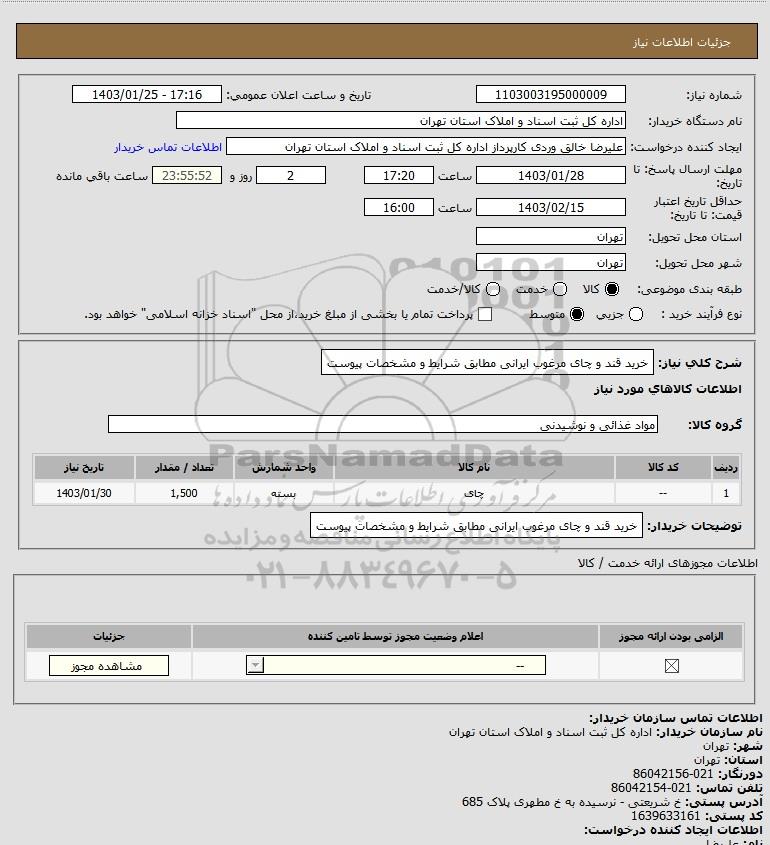Click the مشاهده مجوز button
Screen dimensions: 770x845
click(x=108, y=666)
